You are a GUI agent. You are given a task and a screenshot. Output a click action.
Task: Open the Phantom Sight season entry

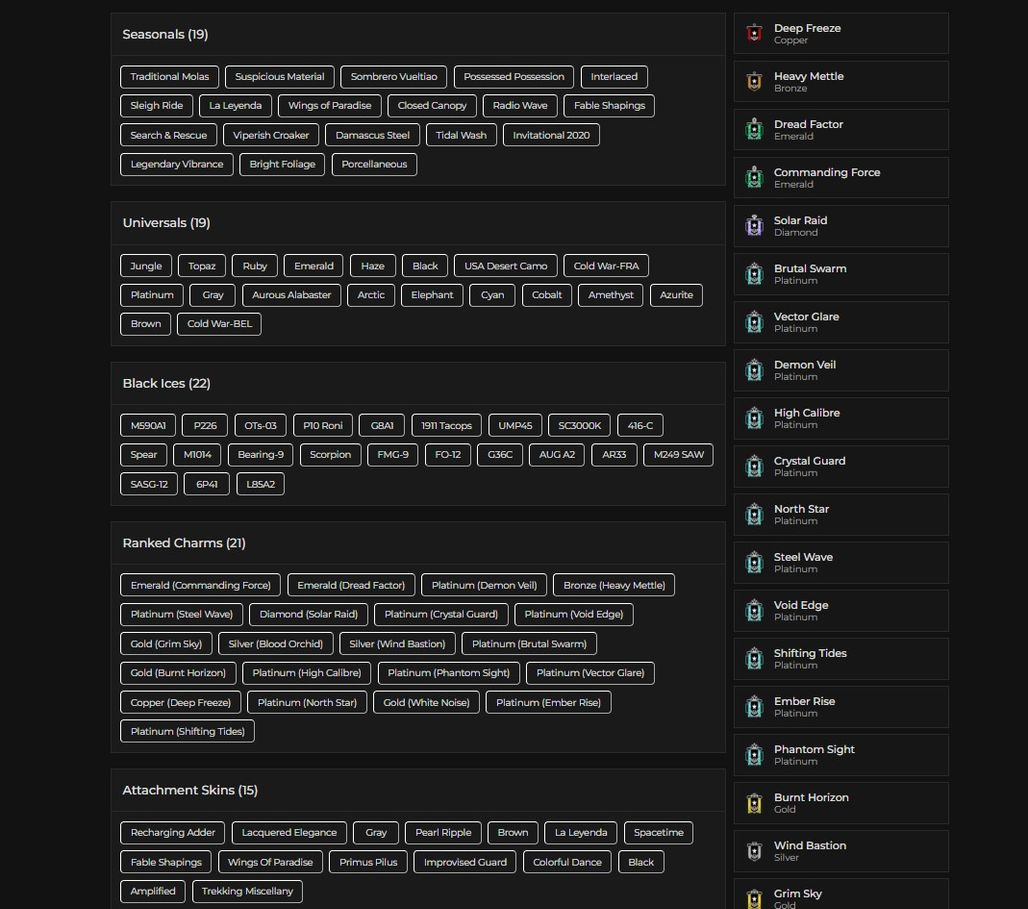pos(841,754)
